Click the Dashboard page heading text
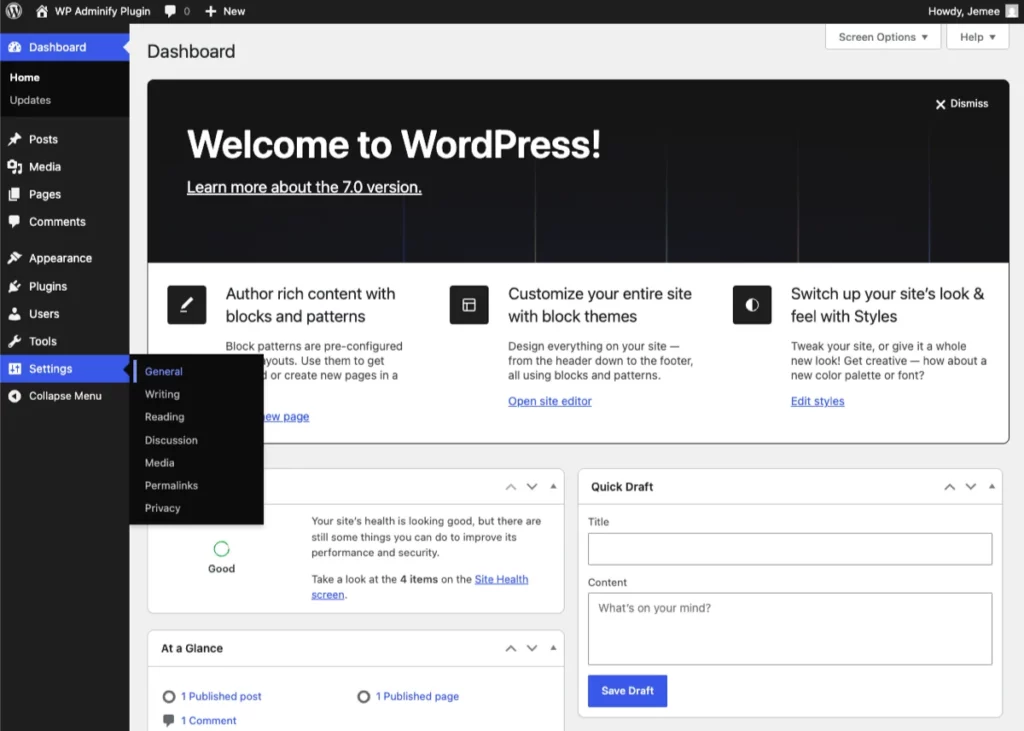This screenshot has height=731, width=1024. (x=191, y=52)
